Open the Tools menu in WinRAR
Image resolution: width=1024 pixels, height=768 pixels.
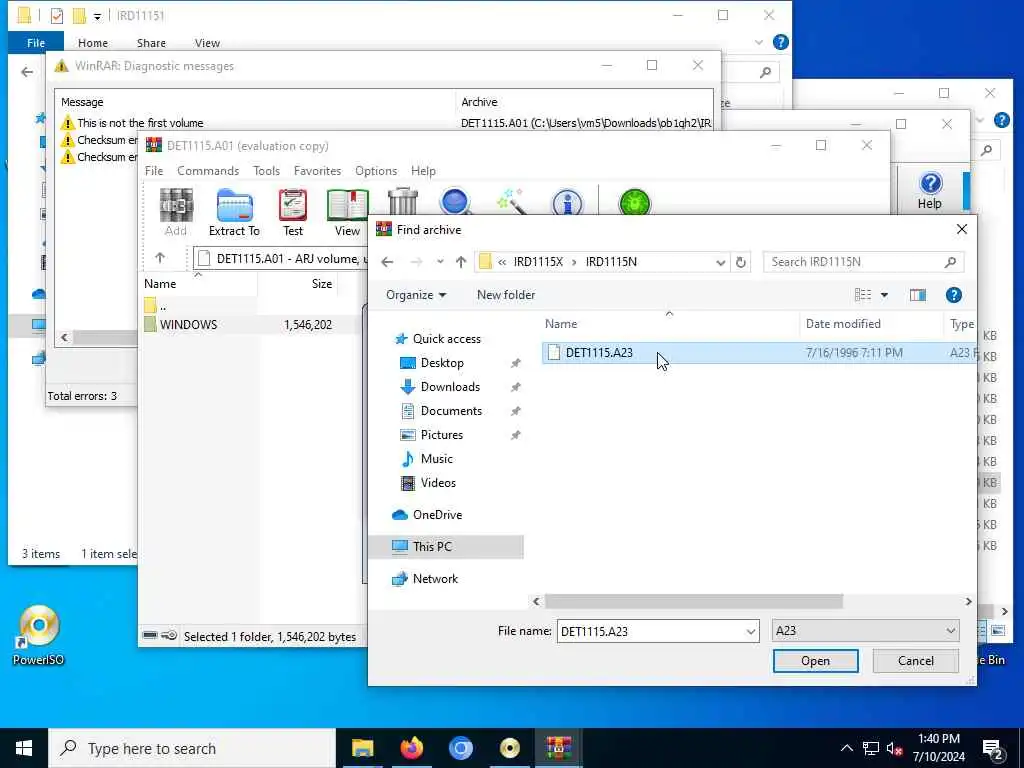tap(266, 171)
